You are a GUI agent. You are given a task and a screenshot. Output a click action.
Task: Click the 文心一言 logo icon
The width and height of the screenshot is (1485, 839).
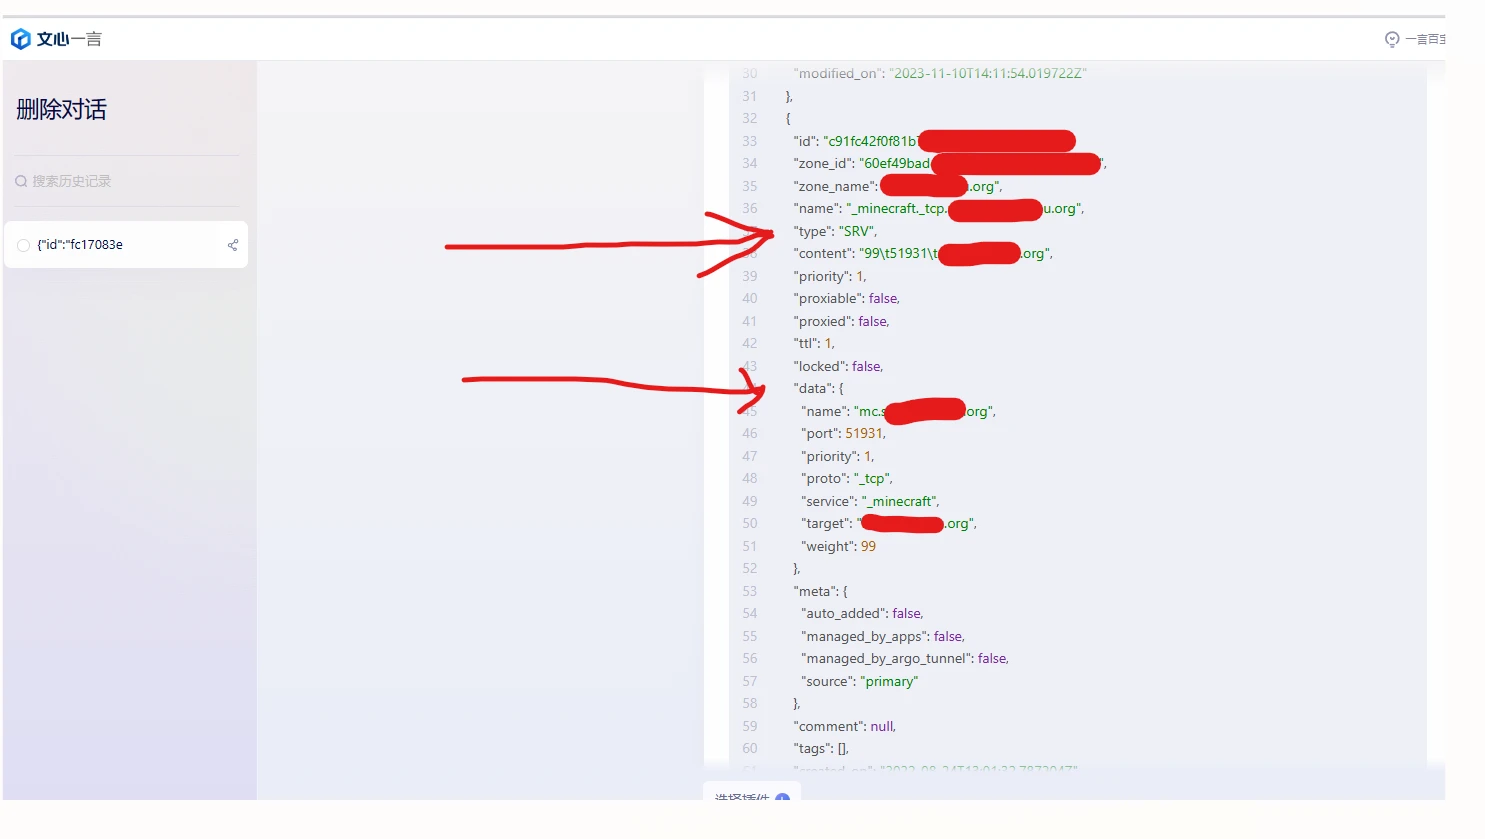[x=20, y=39]
